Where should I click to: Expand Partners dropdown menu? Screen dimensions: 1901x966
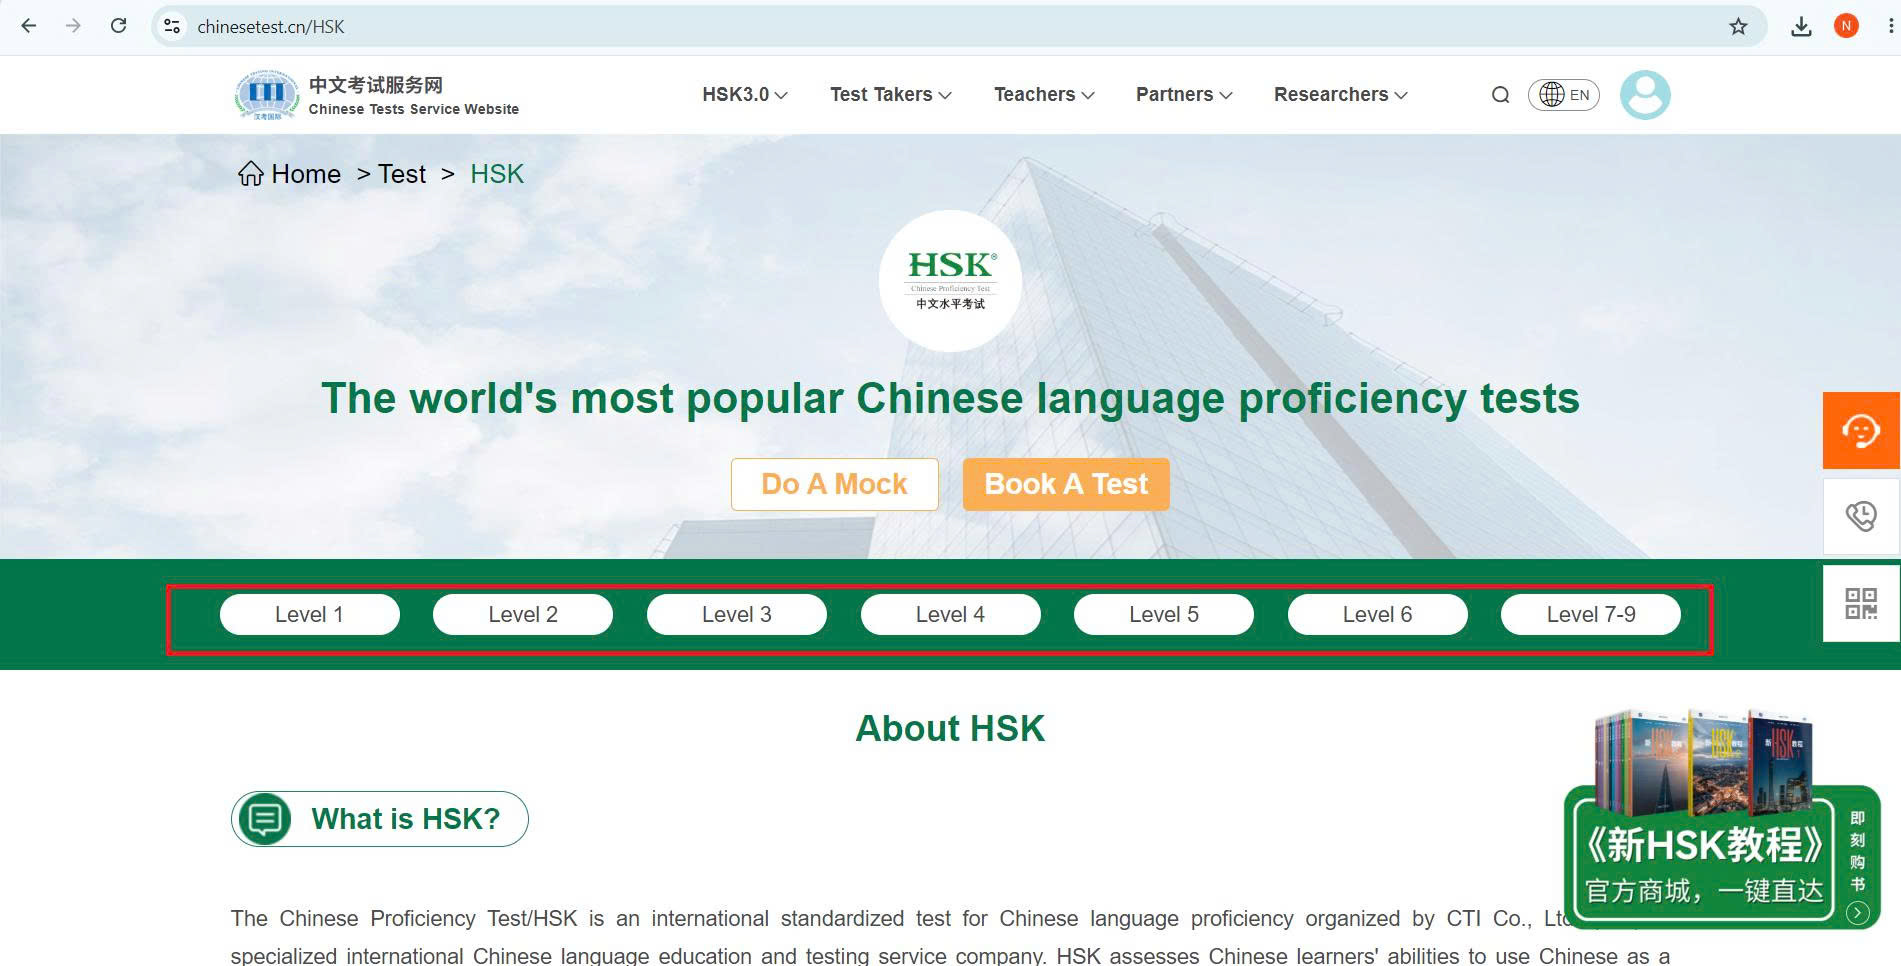tap(1184, 95)
